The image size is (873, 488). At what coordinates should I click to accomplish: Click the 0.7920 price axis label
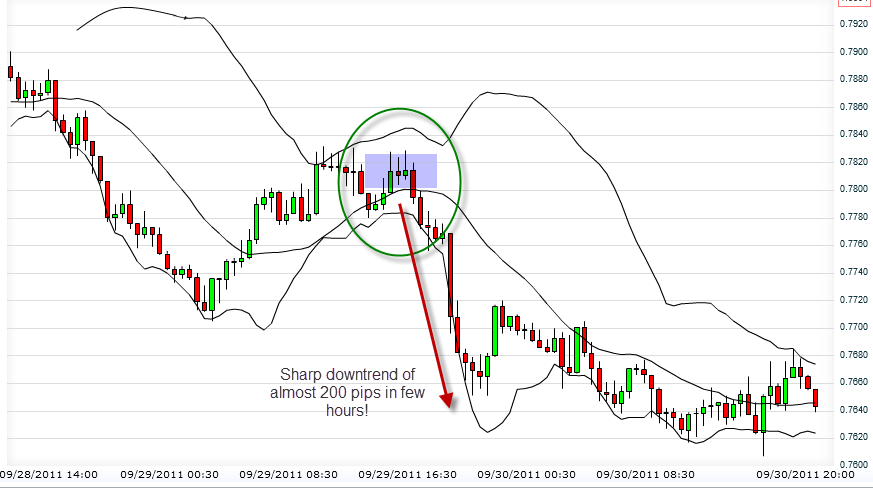(853, 24)
